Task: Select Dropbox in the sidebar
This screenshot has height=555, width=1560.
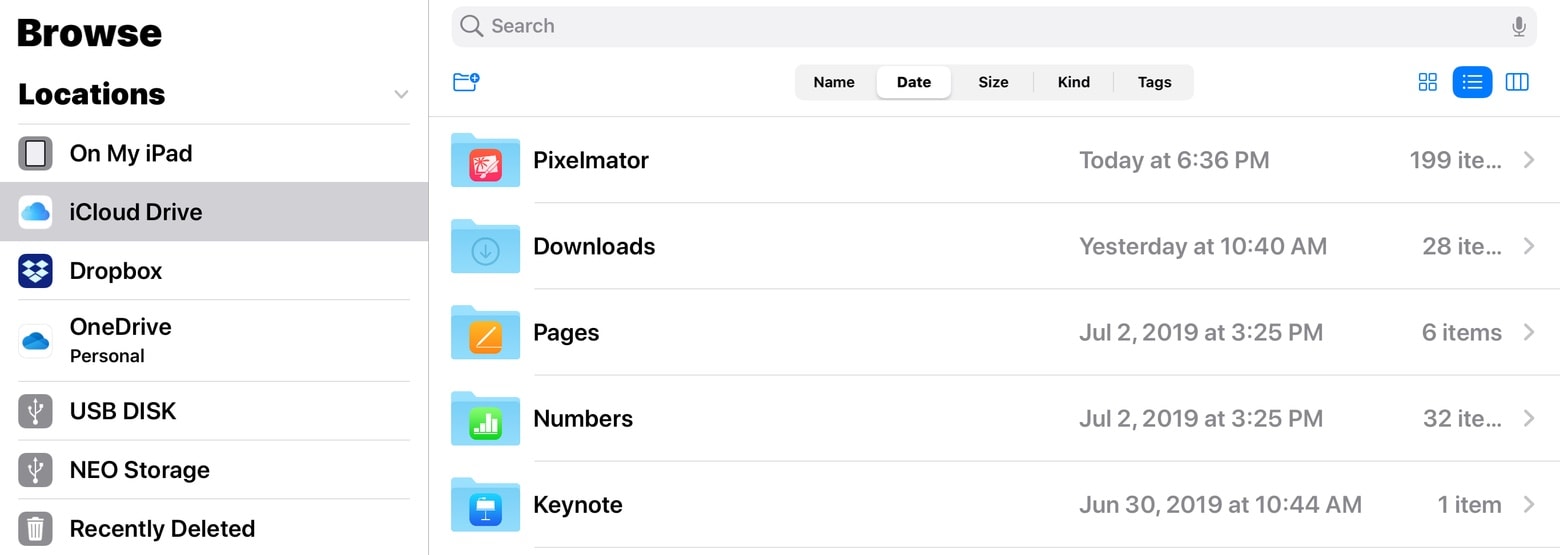Action: click(116, 271)
